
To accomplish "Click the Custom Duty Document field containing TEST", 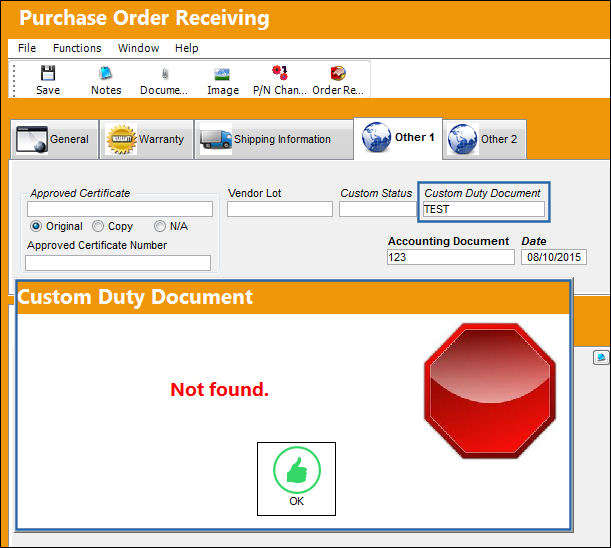I will coord(484,209).
